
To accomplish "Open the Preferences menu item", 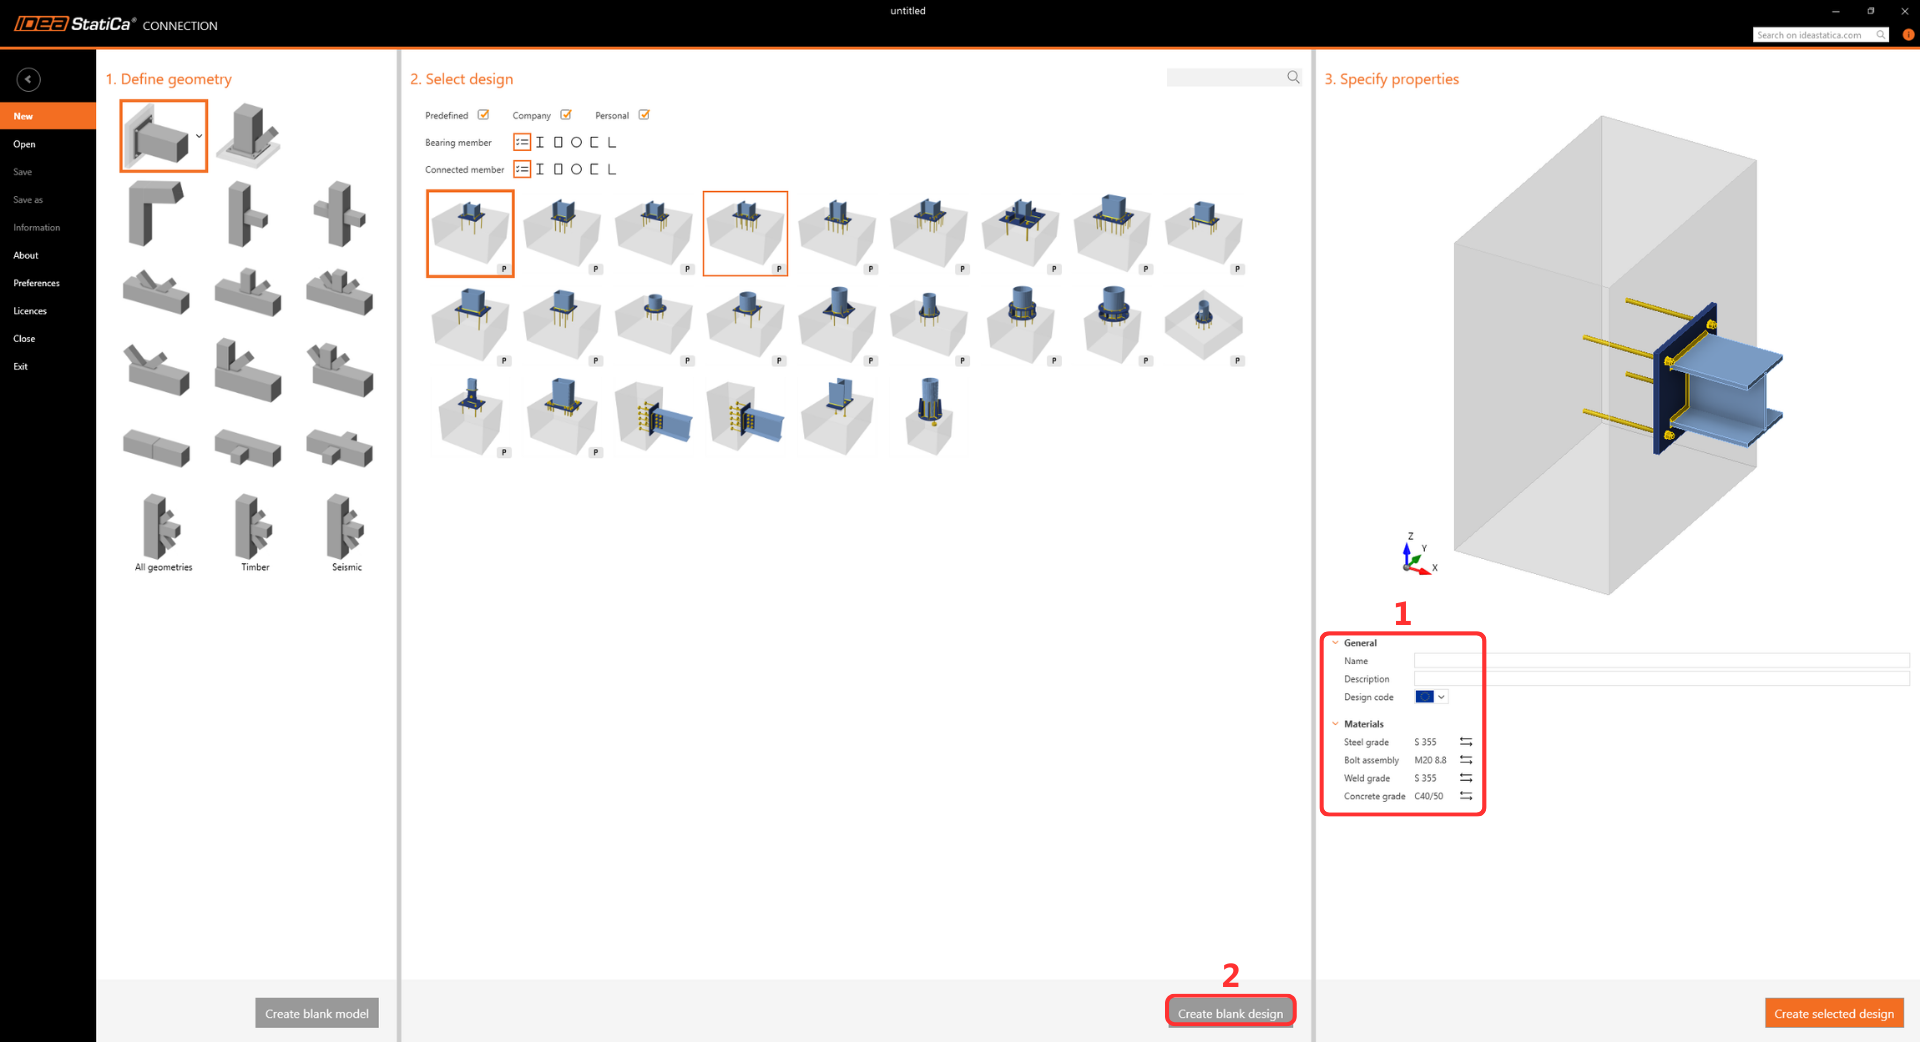I will pyautogui.click(x=37, y=283).
